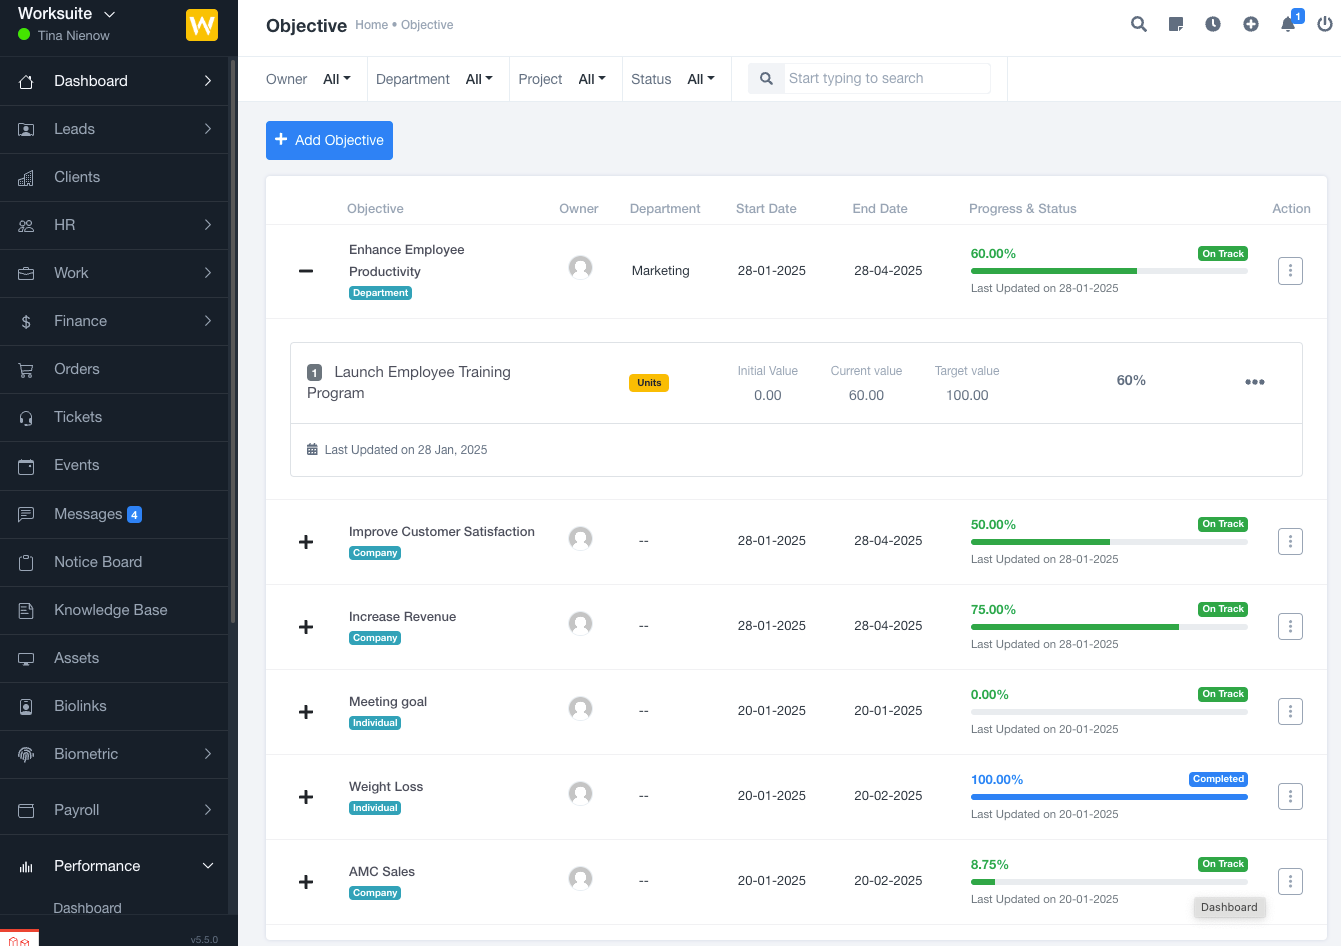
Task: Open the Owner filter dropdown
Action: (337, 79)
